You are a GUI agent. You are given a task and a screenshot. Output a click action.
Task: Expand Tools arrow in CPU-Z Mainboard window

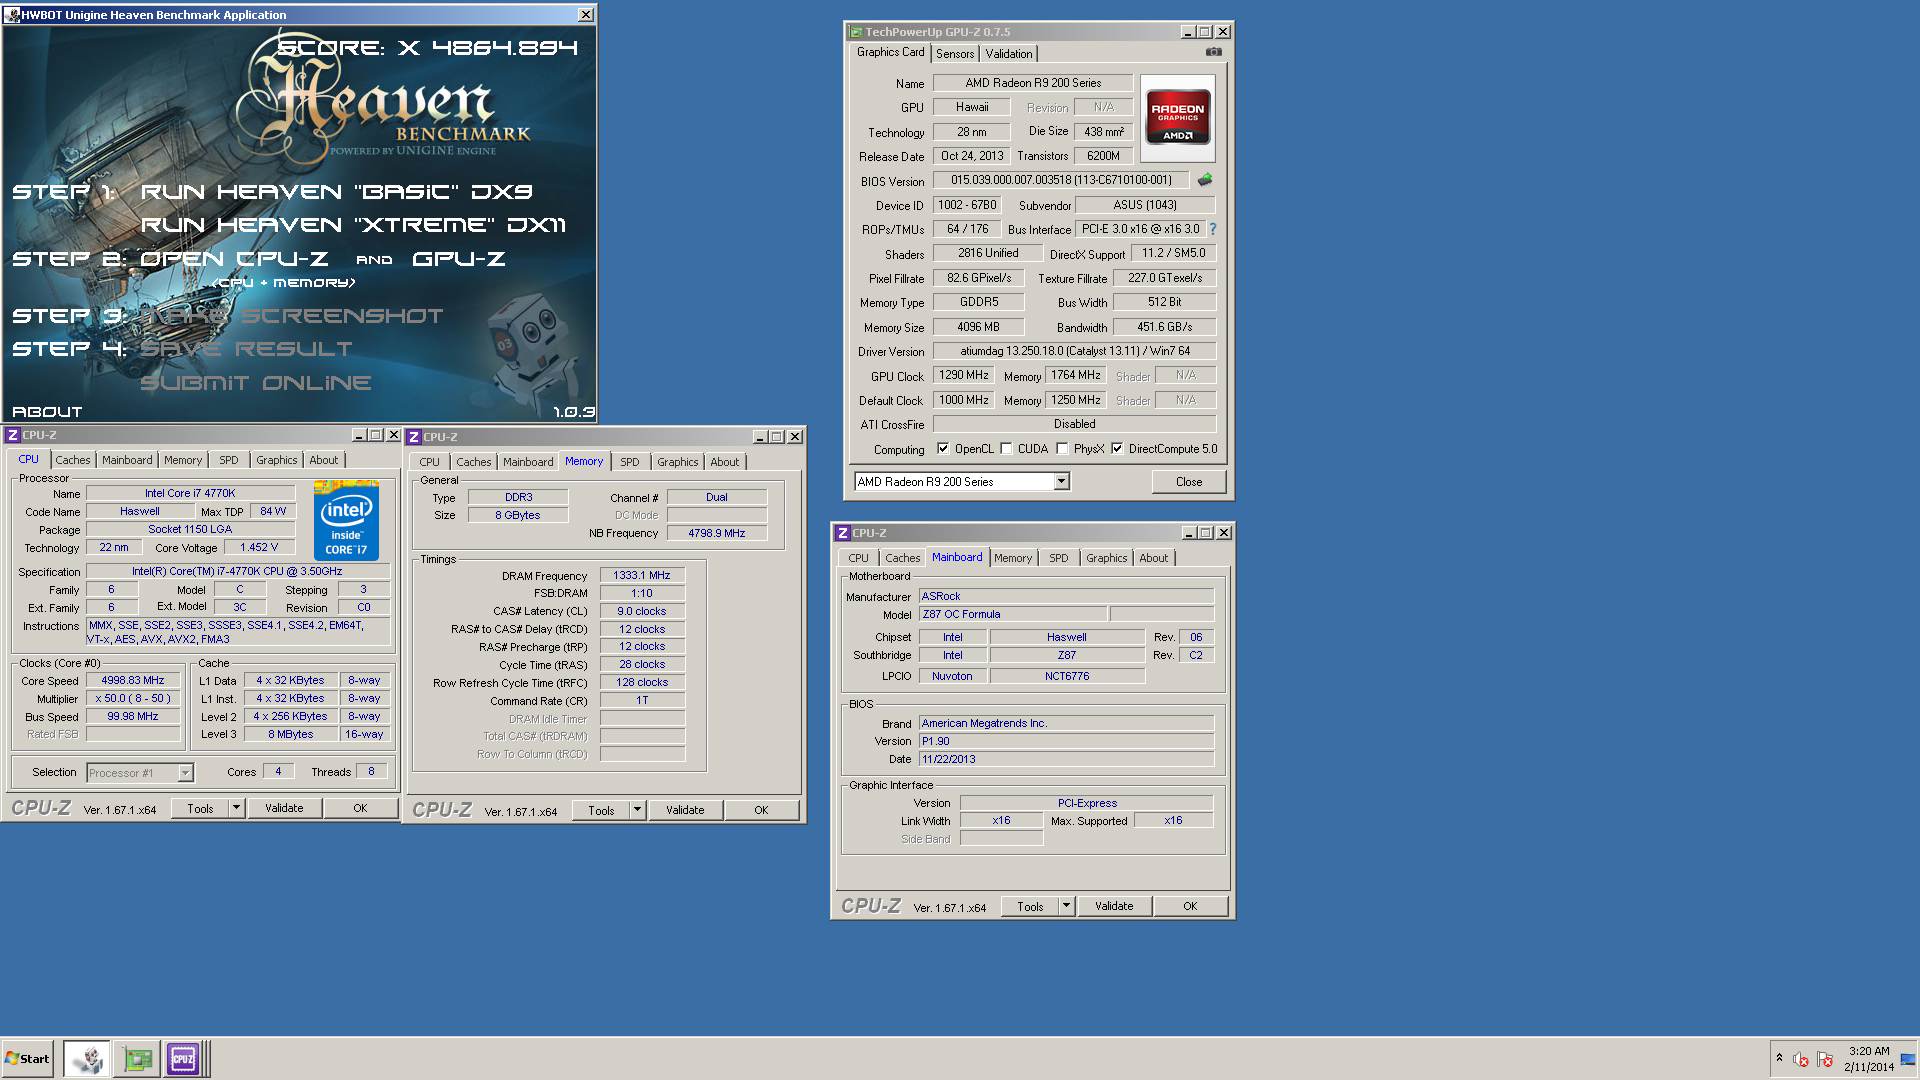pos(1066,906)
